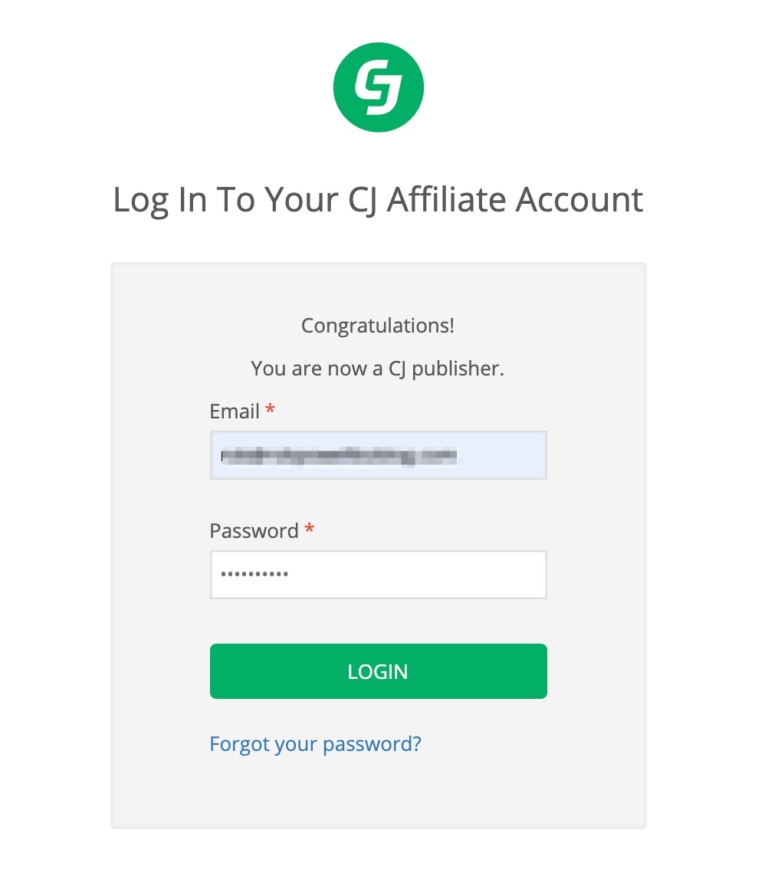Image resolution: width=768 pixels, height=895 pixels.
Task: Click the Congratulations! message
Action: [378, 325]
